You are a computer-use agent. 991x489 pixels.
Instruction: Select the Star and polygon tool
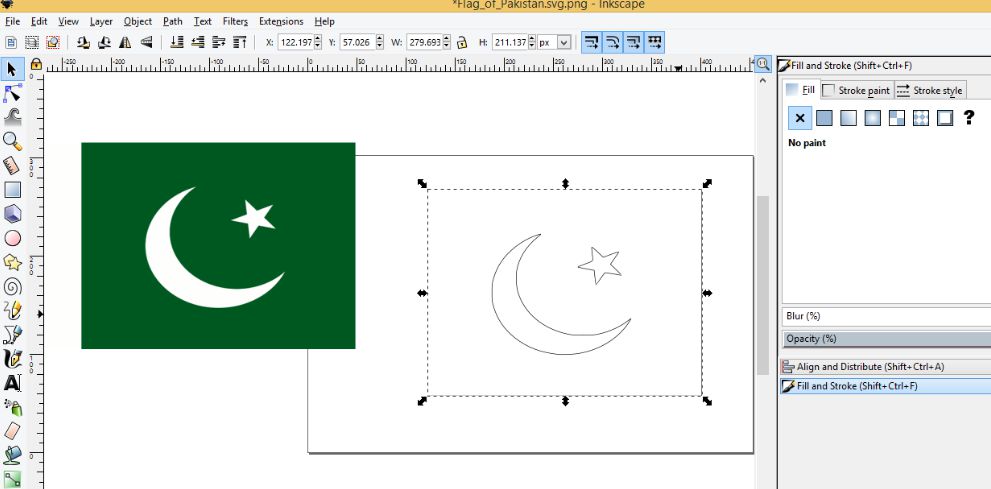12,262
